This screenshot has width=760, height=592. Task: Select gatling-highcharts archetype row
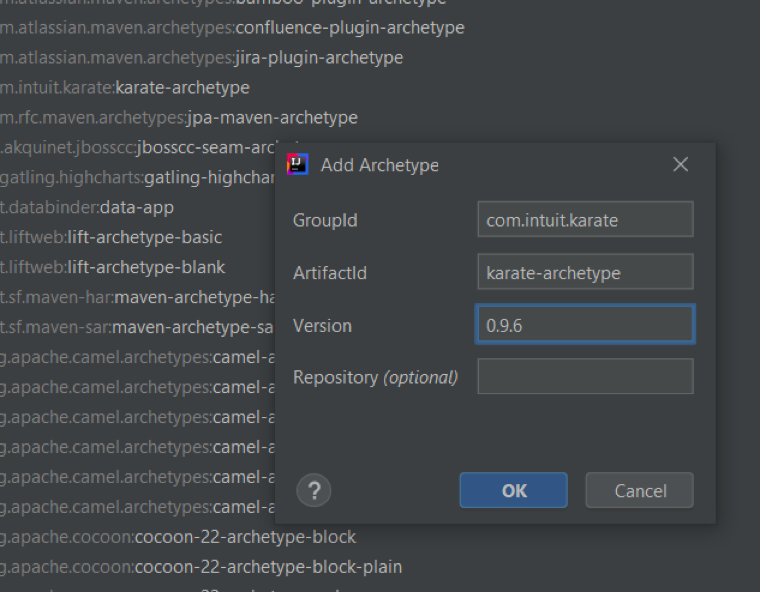pyautogui.click(x=138, y=178)
